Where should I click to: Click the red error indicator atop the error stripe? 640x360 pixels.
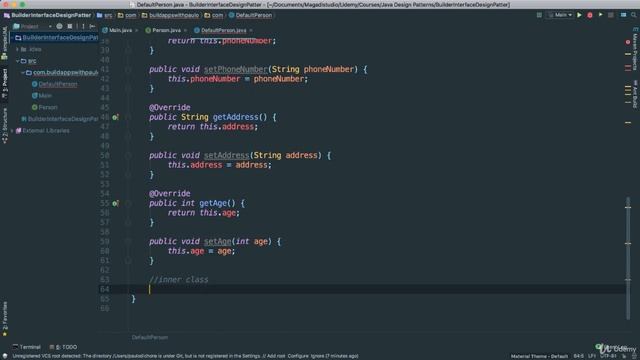click(628, 42)
